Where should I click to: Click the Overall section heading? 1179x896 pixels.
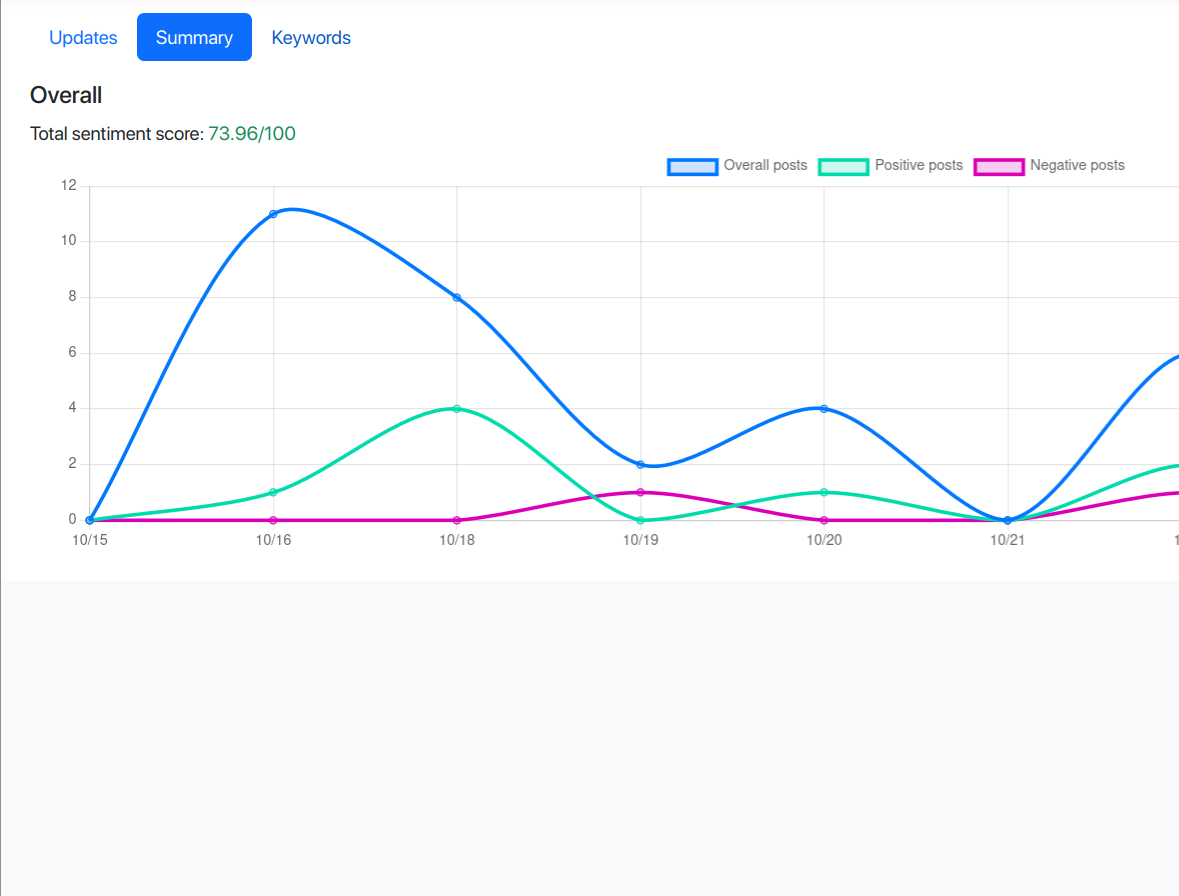[66, 95]
